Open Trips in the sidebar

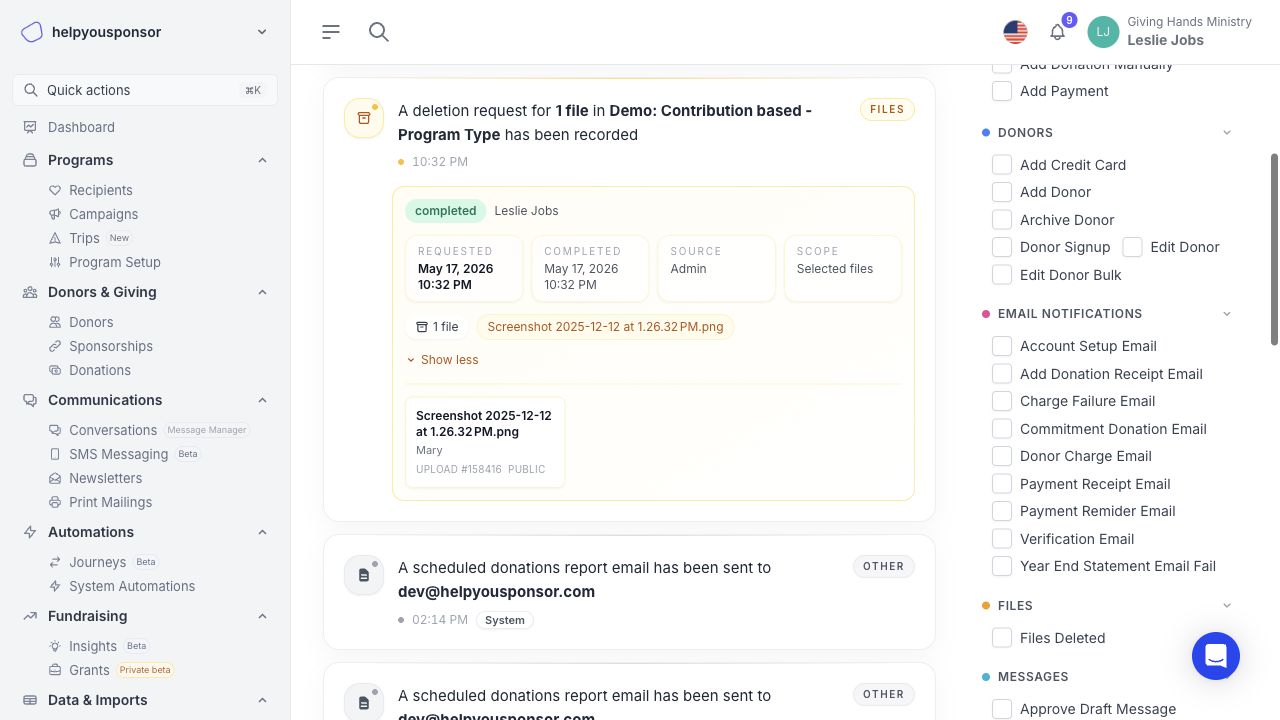(84, 238)
